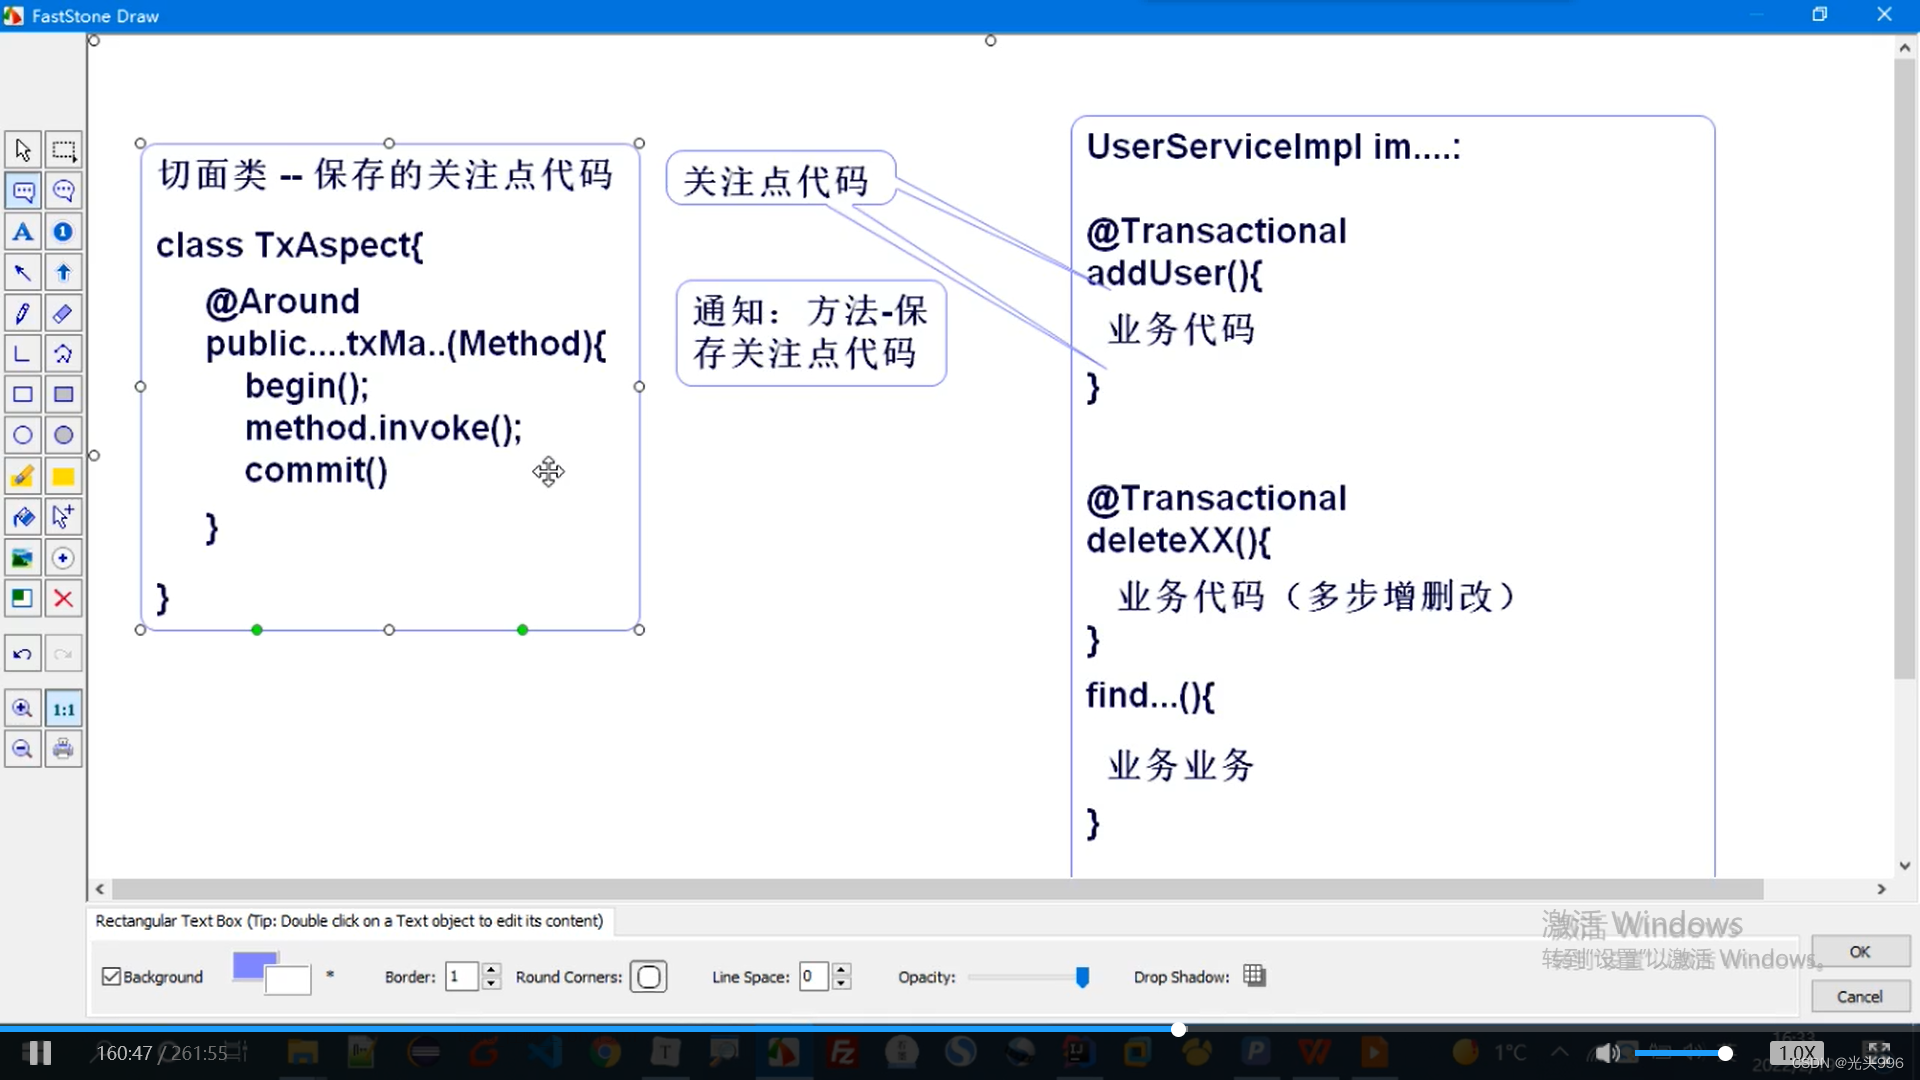Increase Line Space with up arrow
Image resolution: width=1920 pixels, height=1080 pixels.
click(x=842, y=969)
